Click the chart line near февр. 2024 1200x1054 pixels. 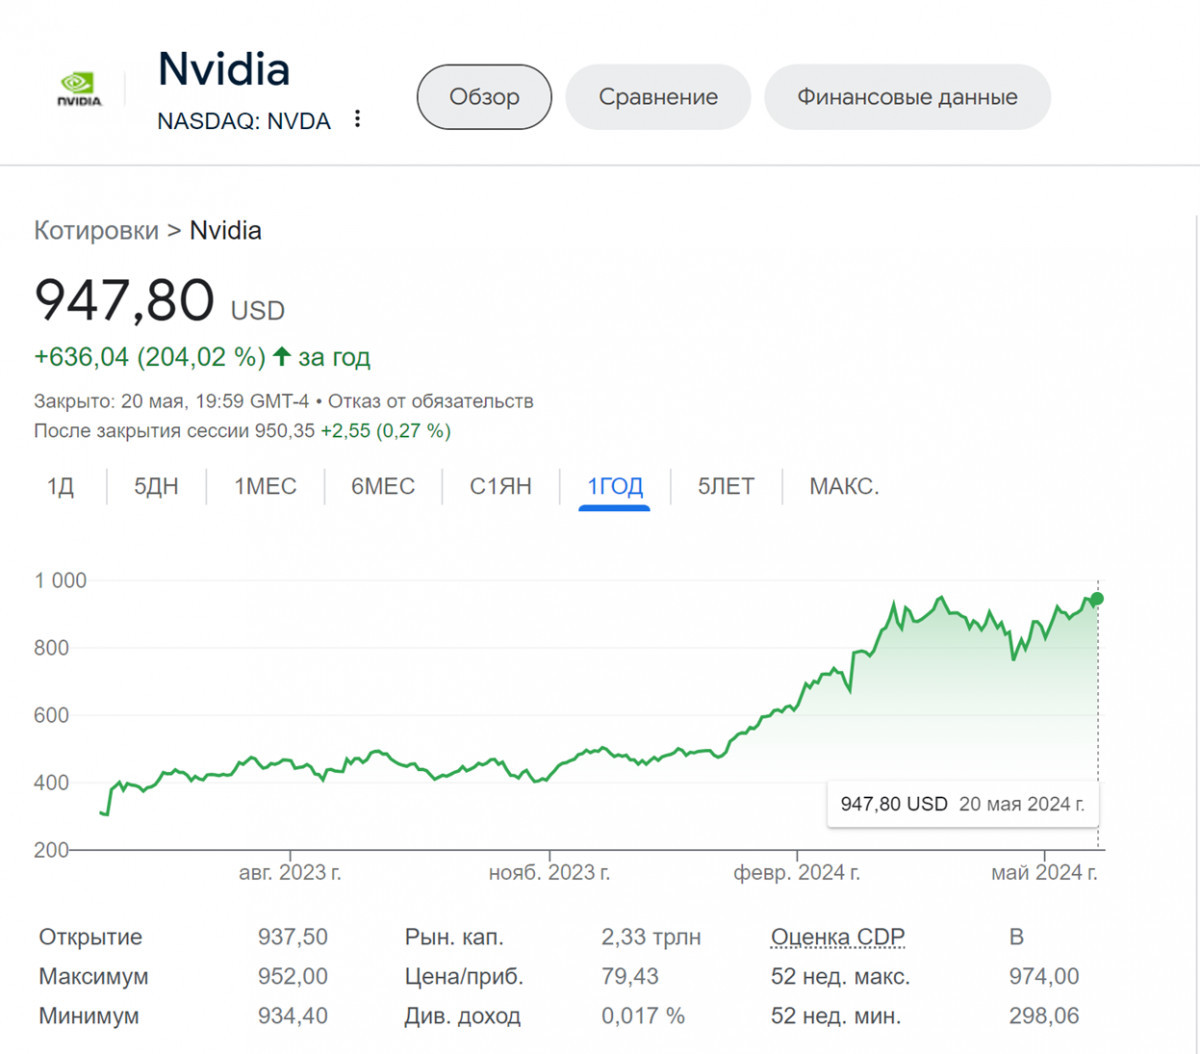pos(797,700)
